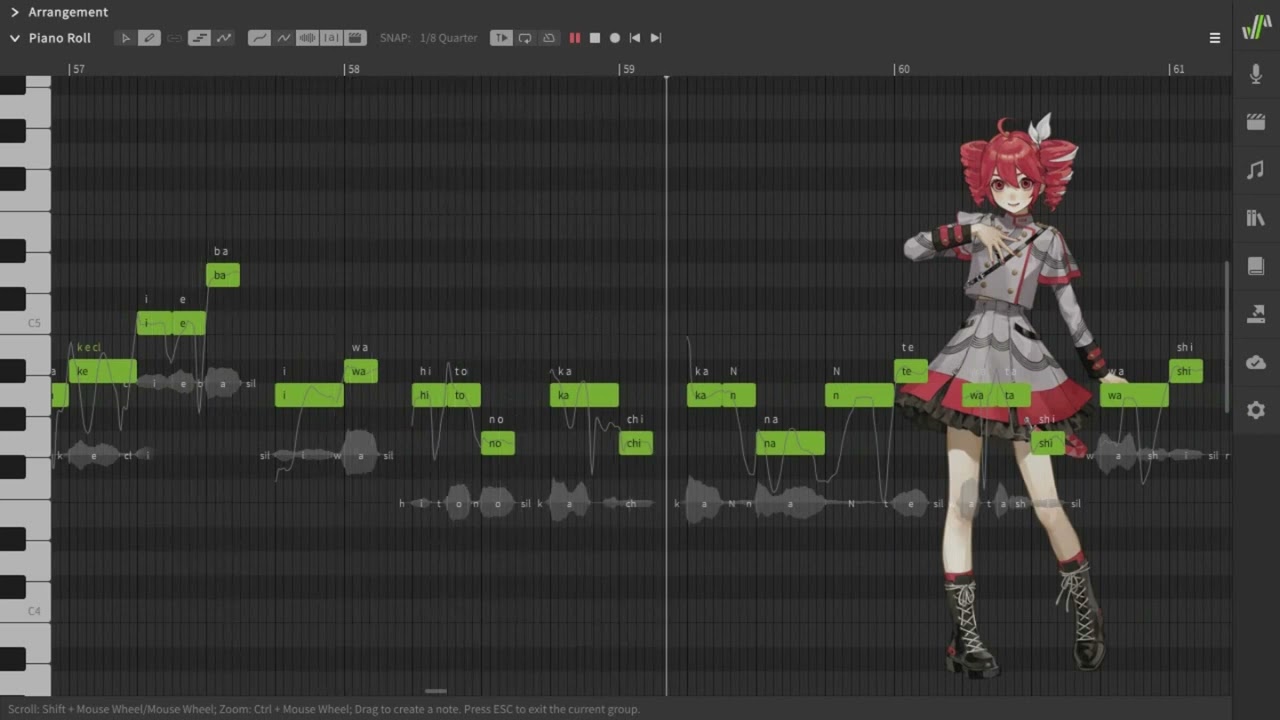Image resolution: width=1280 pixels, height=720 pixels.
Task: Open the Voice microphone panel
Action: point(1256,74)
